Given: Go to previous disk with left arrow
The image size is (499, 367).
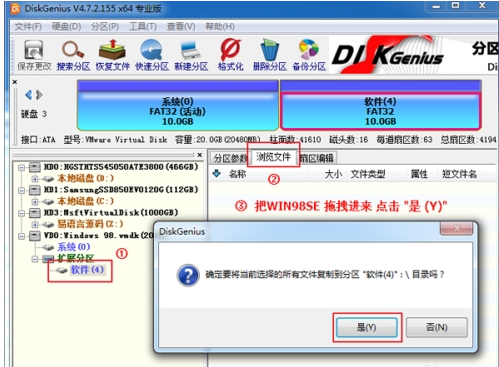Looking at the screenshot, I should pyautogui.click(x=29, y=95).
